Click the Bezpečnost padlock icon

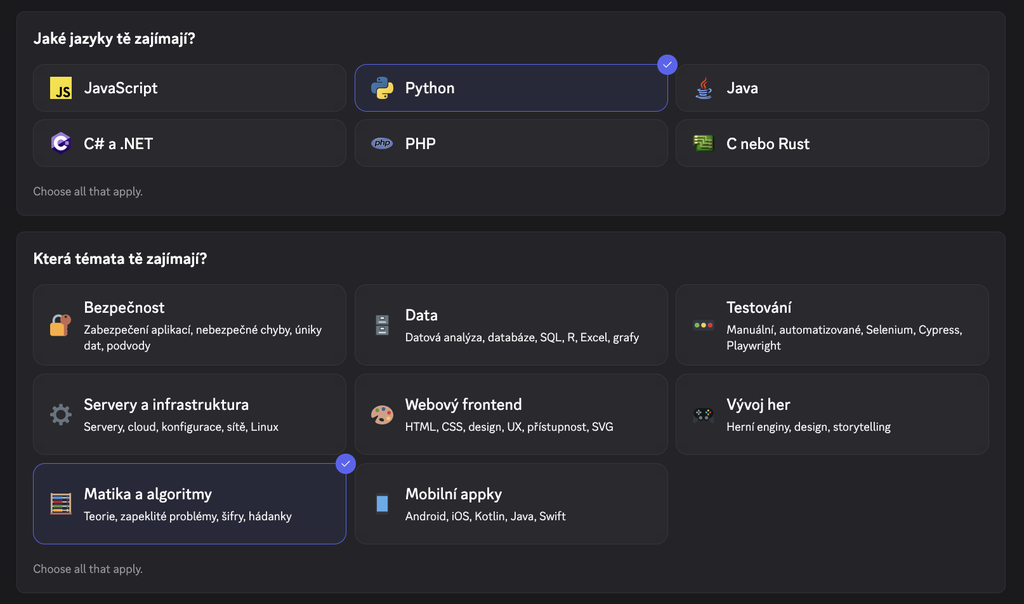tap(61, 325)
